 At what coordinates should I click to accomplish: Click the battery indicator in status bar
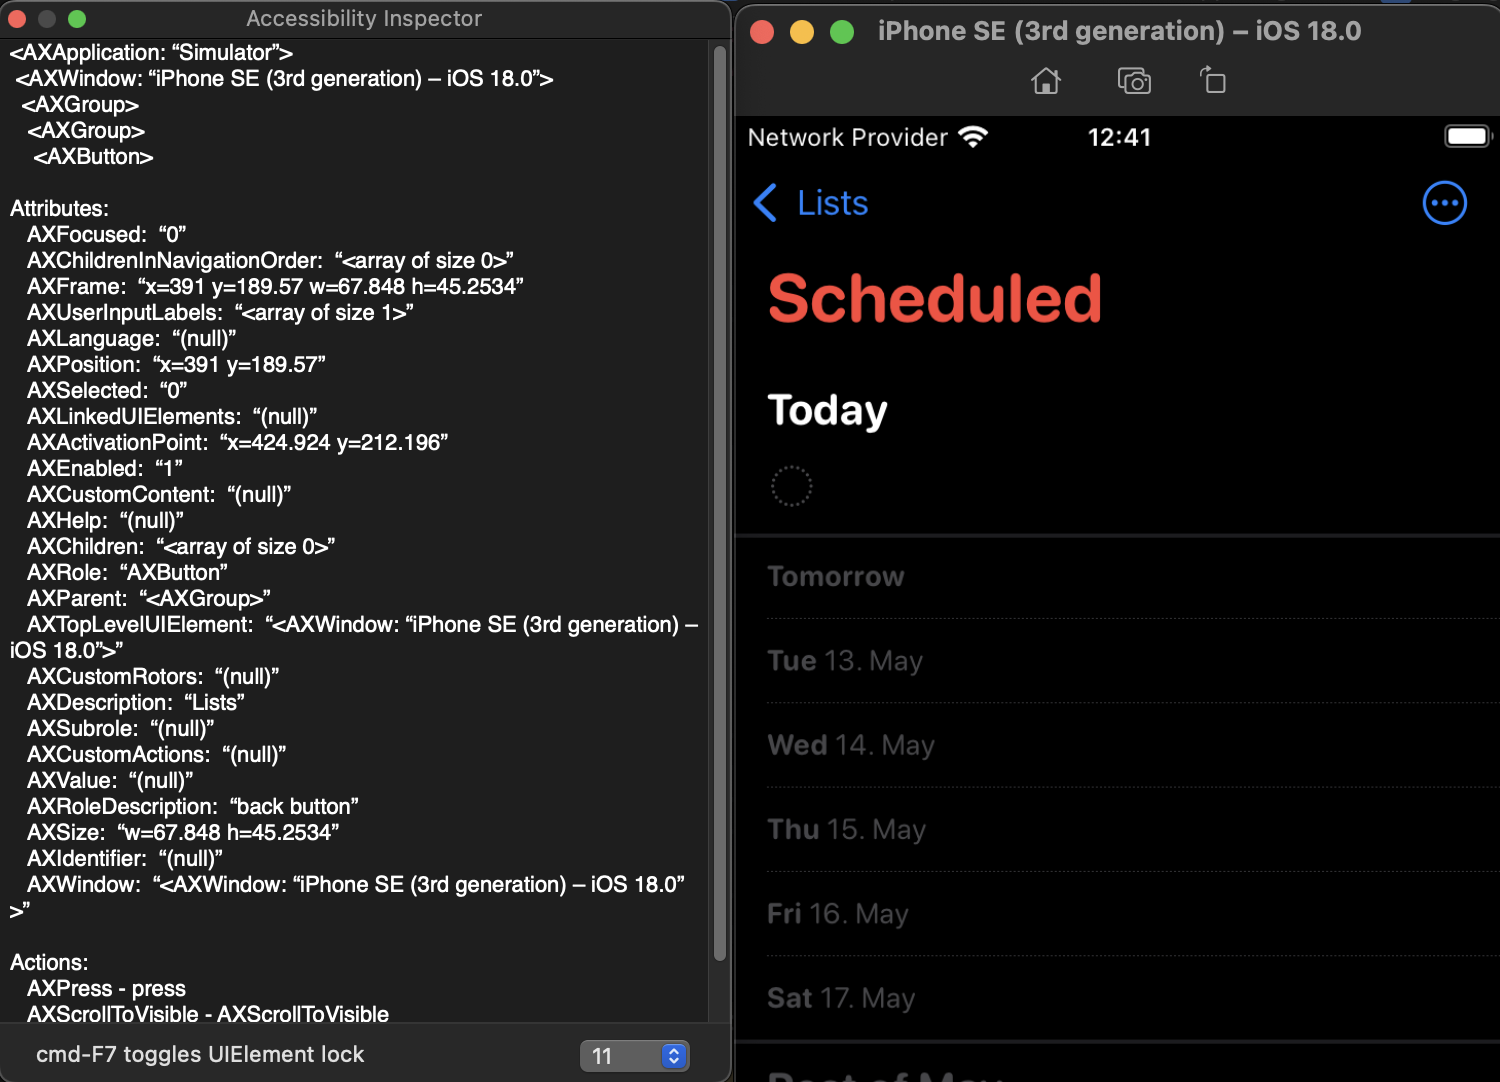(x=1467, y=136)
